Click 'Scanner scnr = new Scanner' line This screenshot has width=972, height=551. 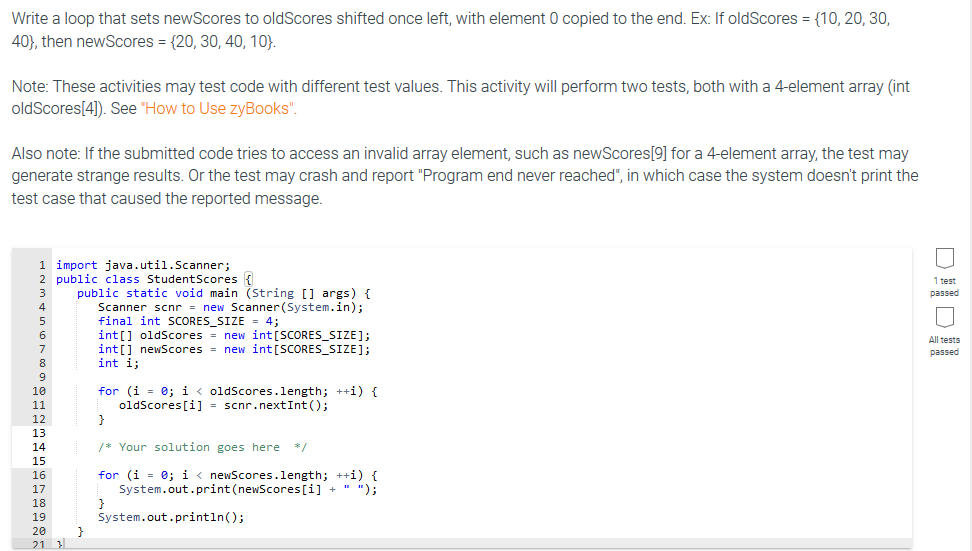[231, 307]
